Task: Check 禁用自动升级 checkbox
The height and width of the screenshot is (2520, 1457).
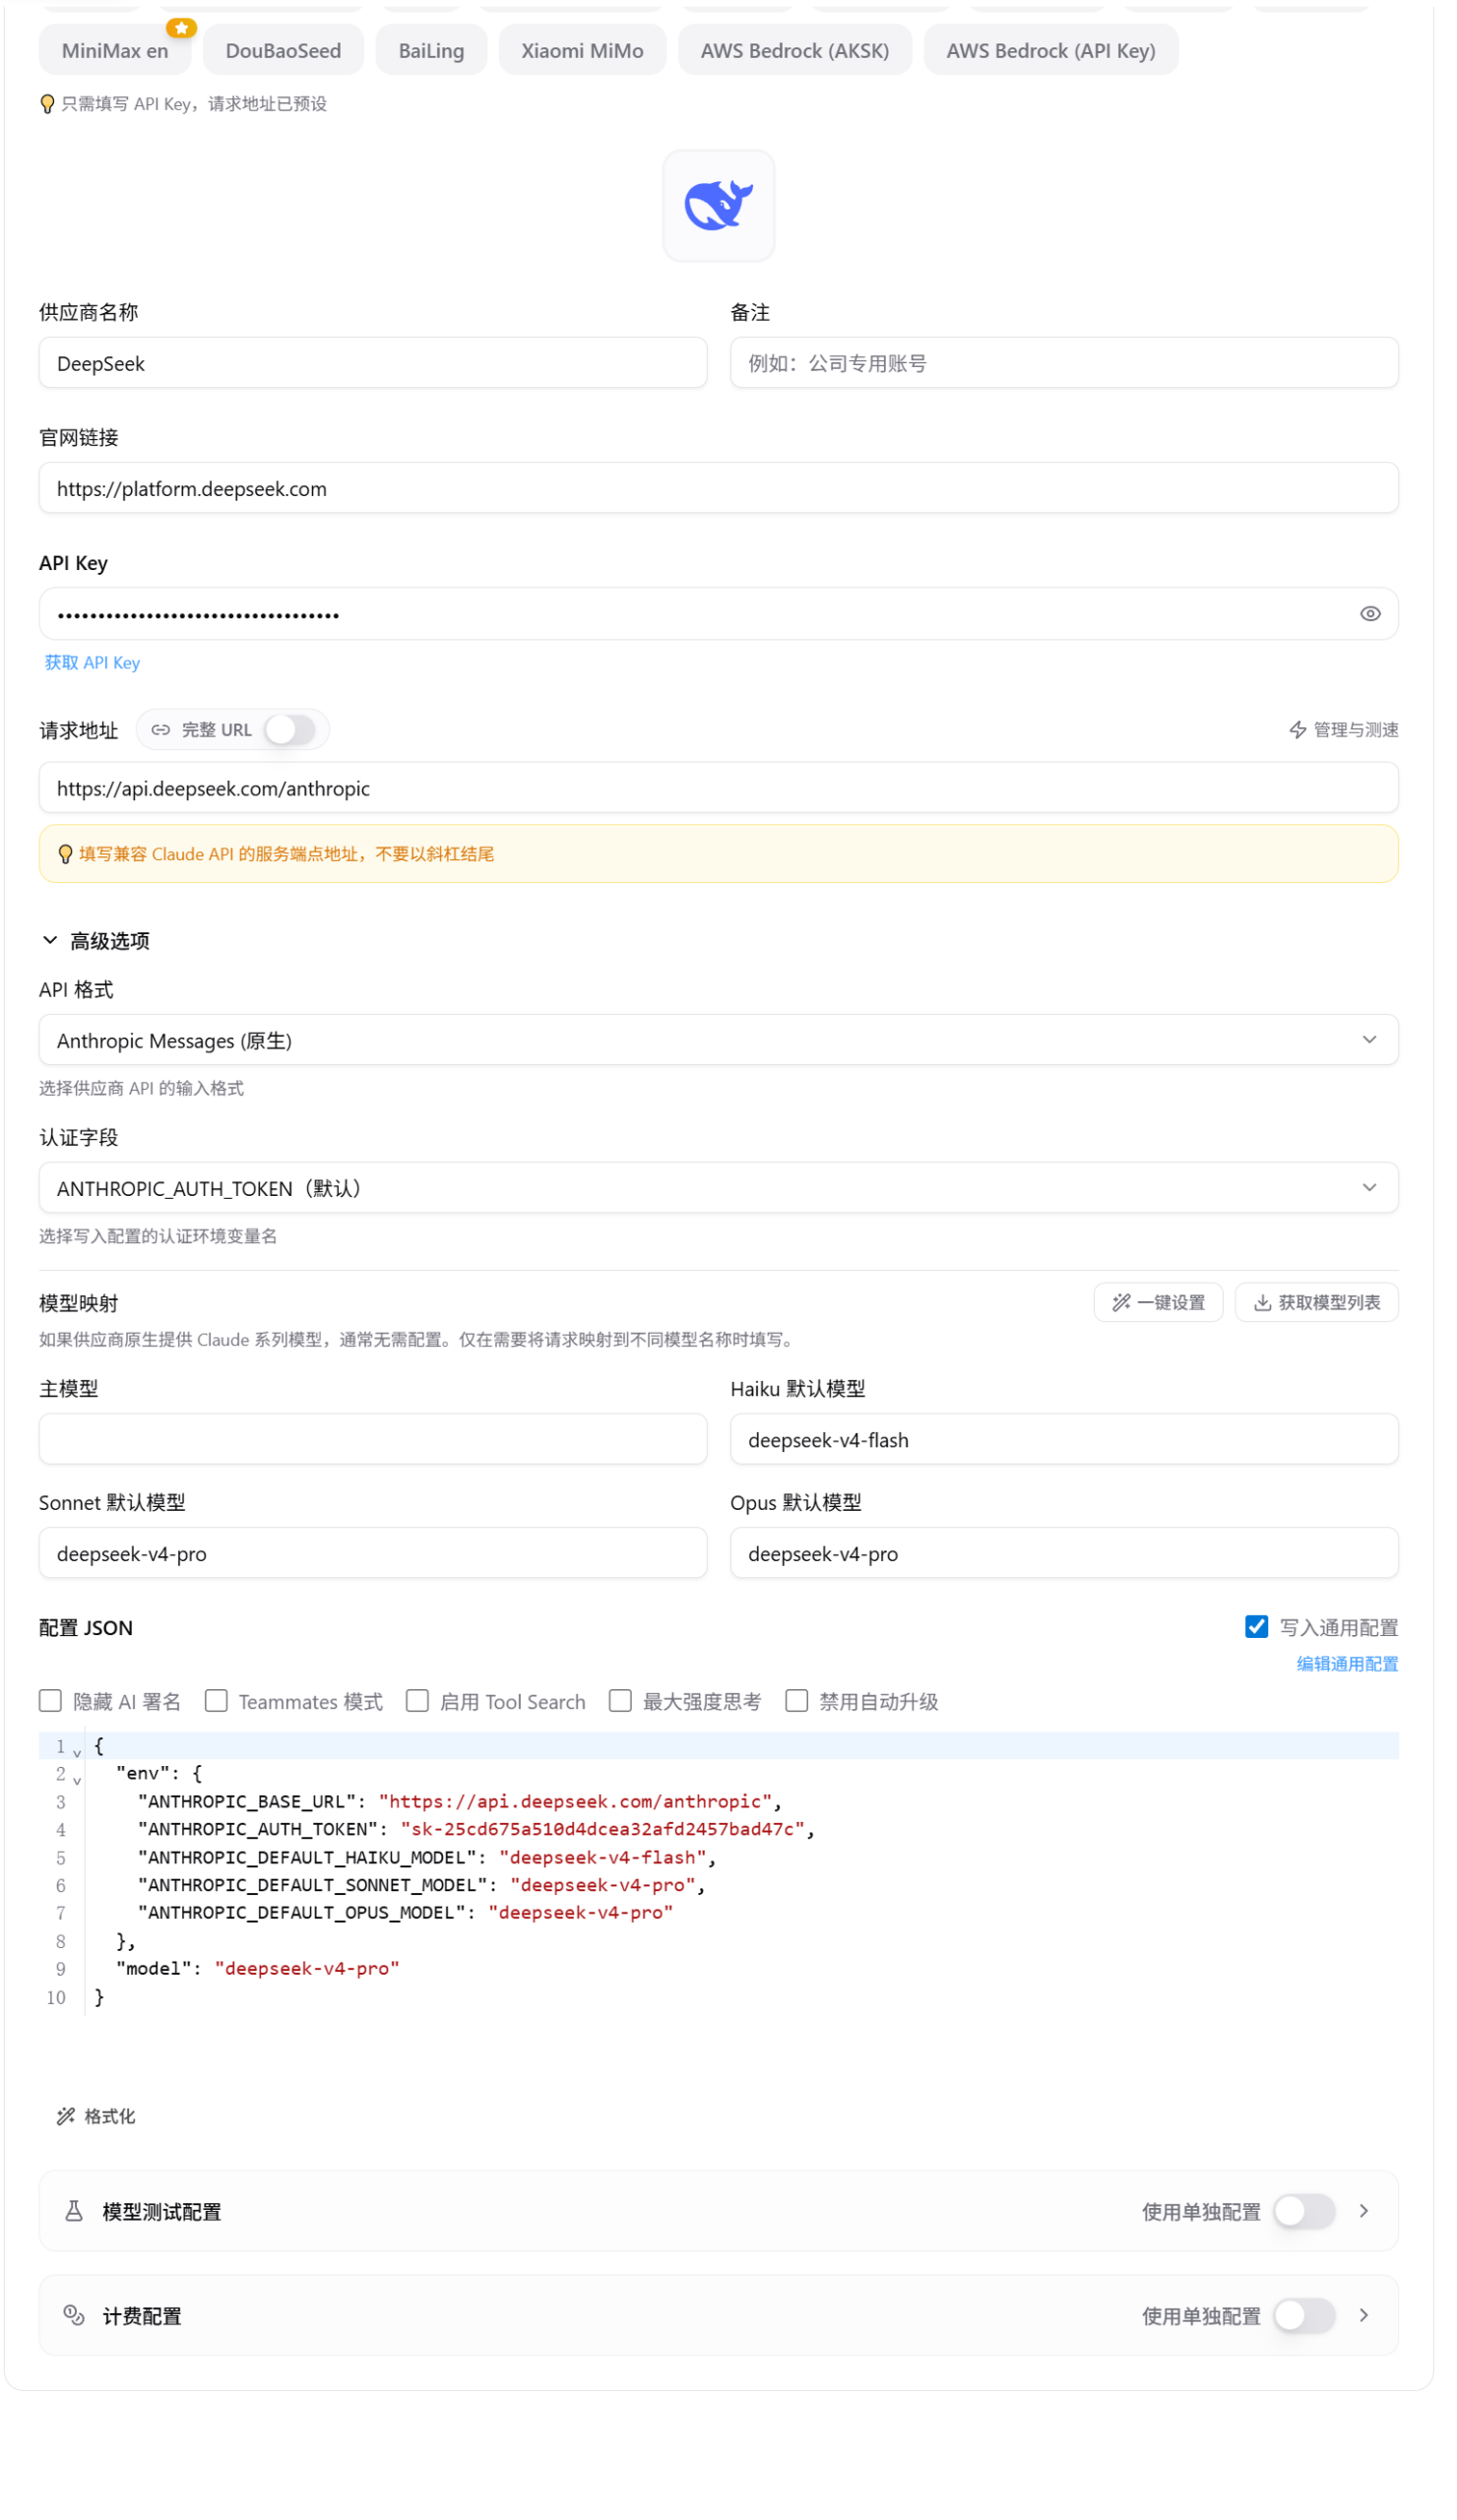Action: (x=796, y=1701)
